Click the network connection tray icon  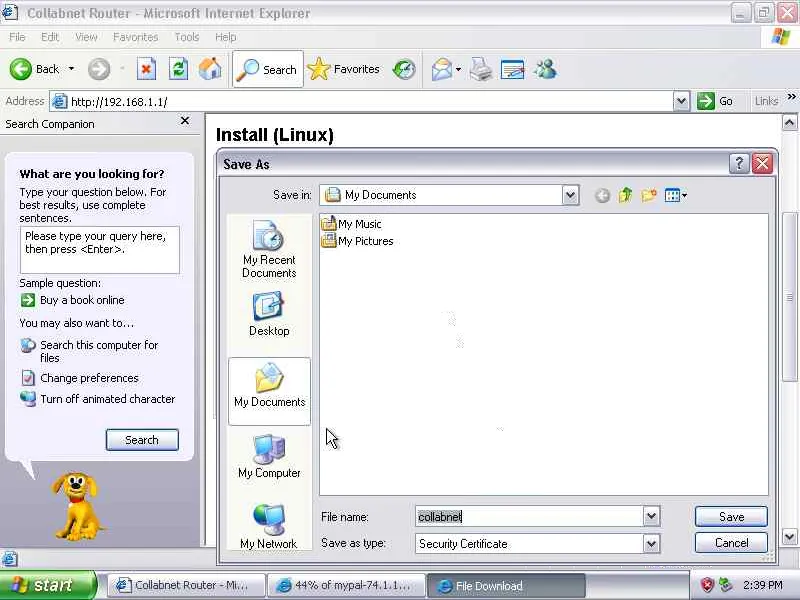[725, 585]
